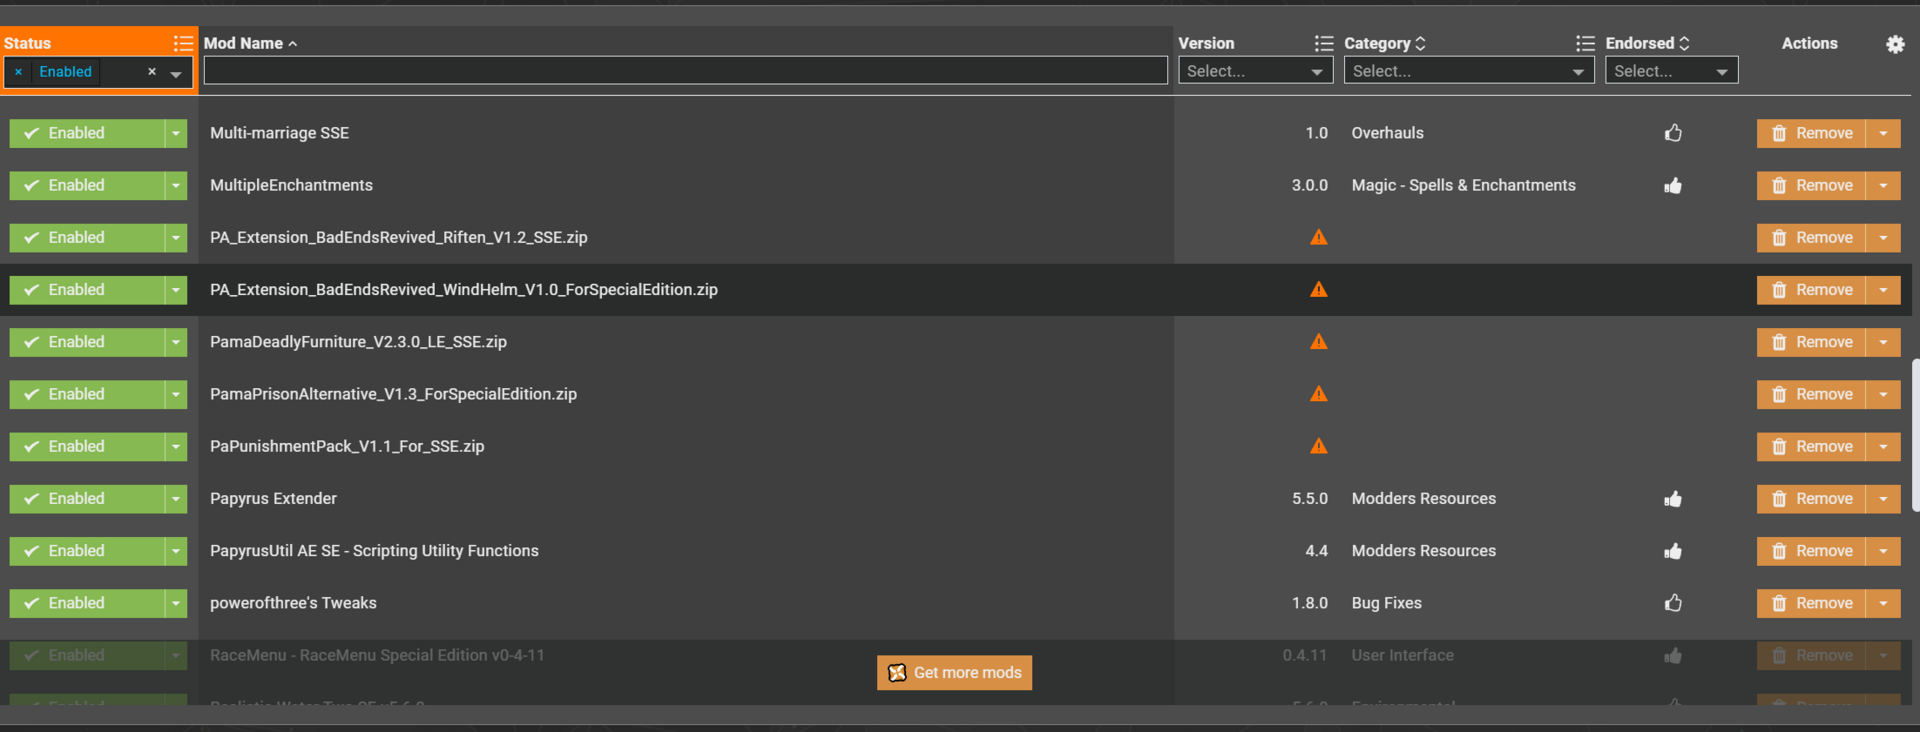Screen dimensions: 1920x732
Task: Click the warning icon for PamaDeadlyFurniture row
Action: (1319, 341)
